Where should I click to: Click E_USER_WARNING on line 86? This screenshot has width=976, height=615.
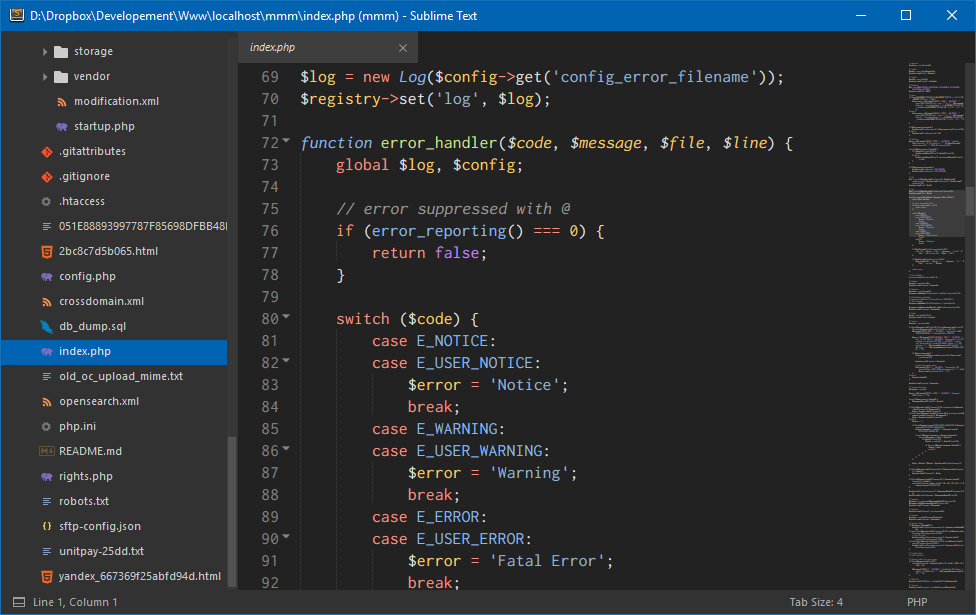[479, 451]
